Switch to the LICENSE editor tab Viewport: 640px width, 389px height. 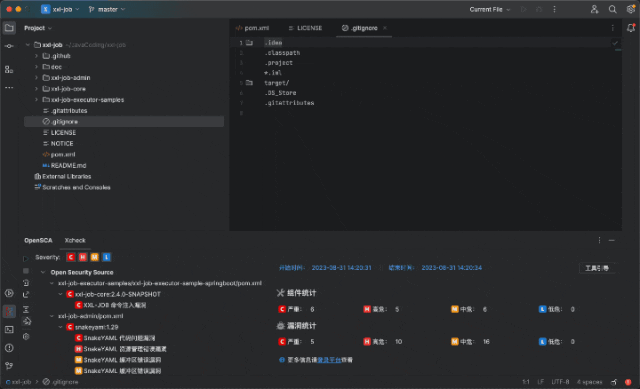[x=305, y=28]
